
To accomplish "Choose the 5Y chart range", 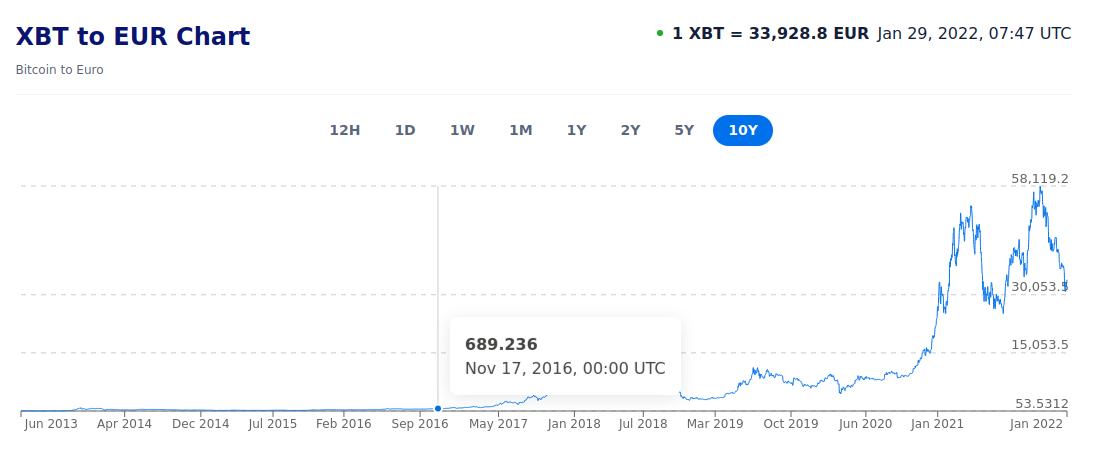I will [684, 130].
